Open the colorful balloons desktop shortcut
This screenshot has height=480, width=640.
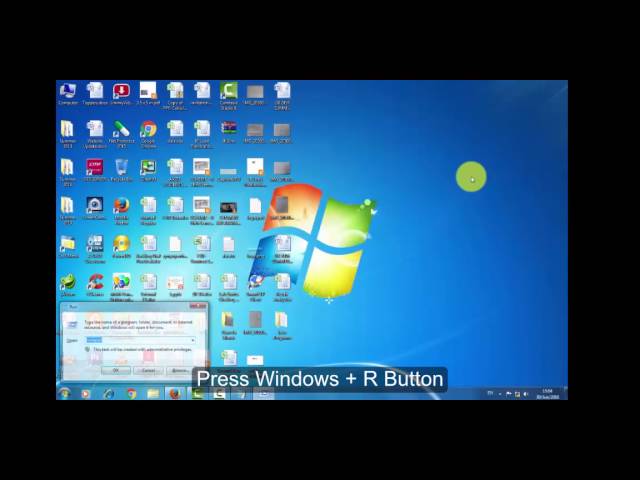tap(121, 287)
